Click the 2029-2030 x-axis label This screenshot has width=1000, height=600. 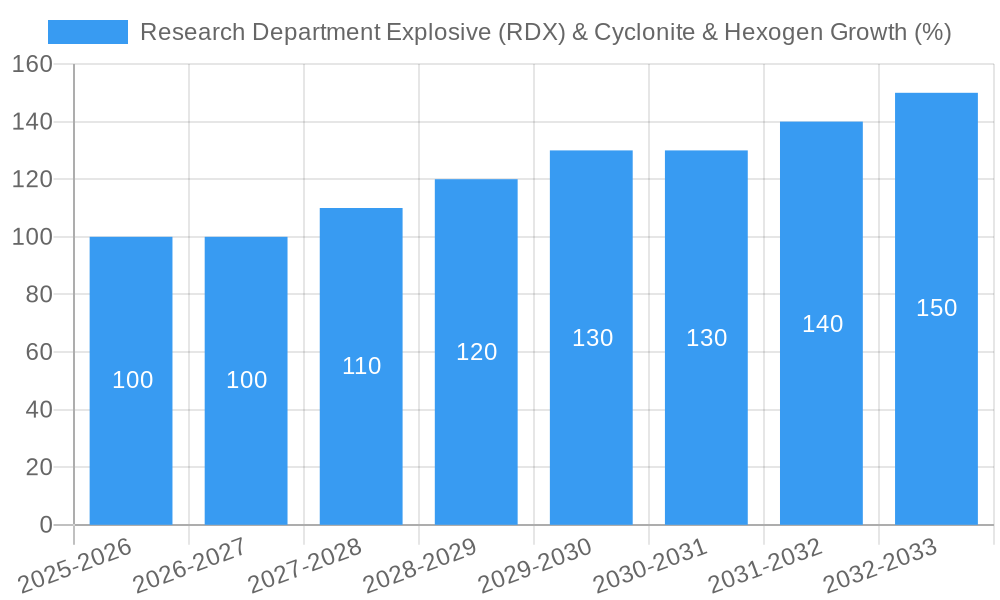536,565
